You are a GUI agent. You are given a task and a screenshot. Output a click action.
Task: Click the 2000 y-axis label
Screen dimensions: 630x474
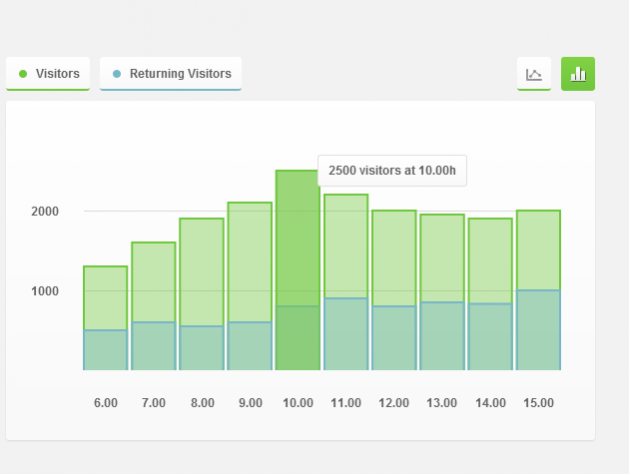click(x=45, y=211)
